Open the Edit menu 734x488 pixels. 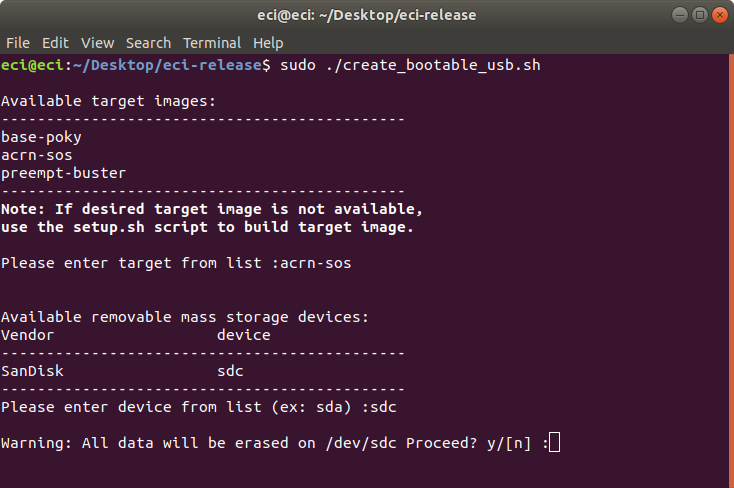coord(55,43)
